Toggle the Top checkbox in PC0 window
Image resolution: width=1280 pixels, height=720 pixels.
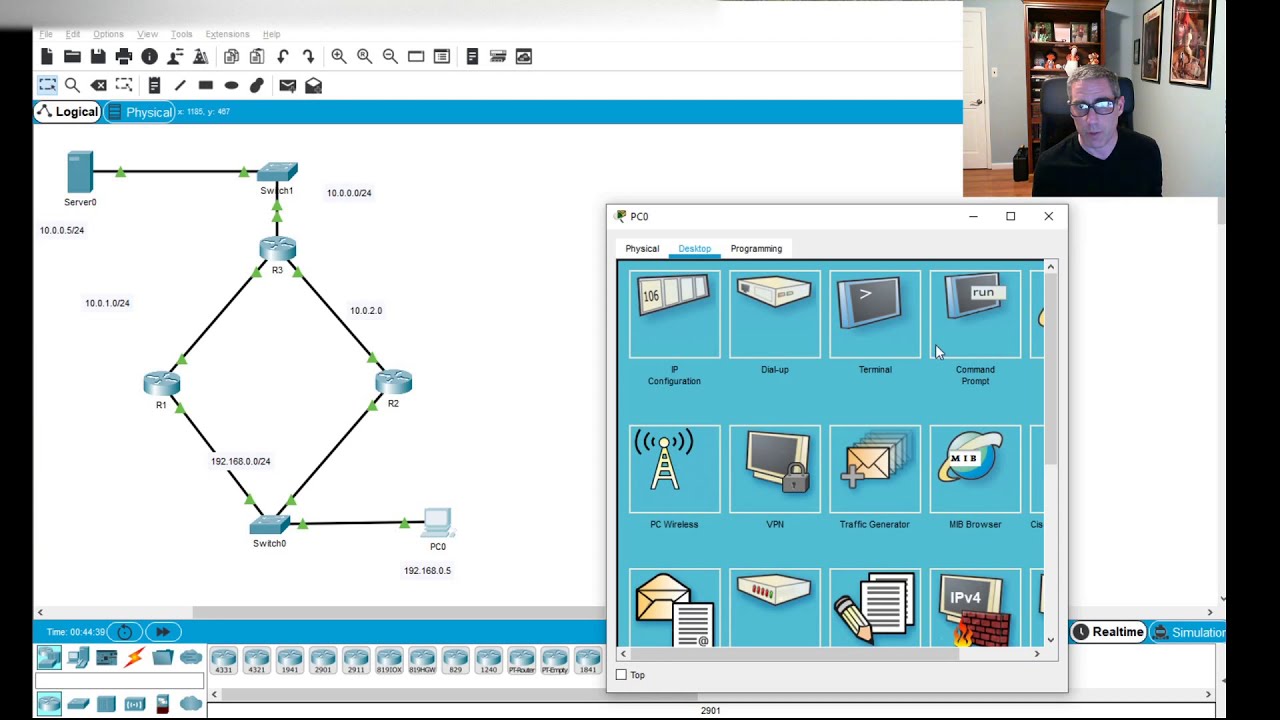point(621,675)
